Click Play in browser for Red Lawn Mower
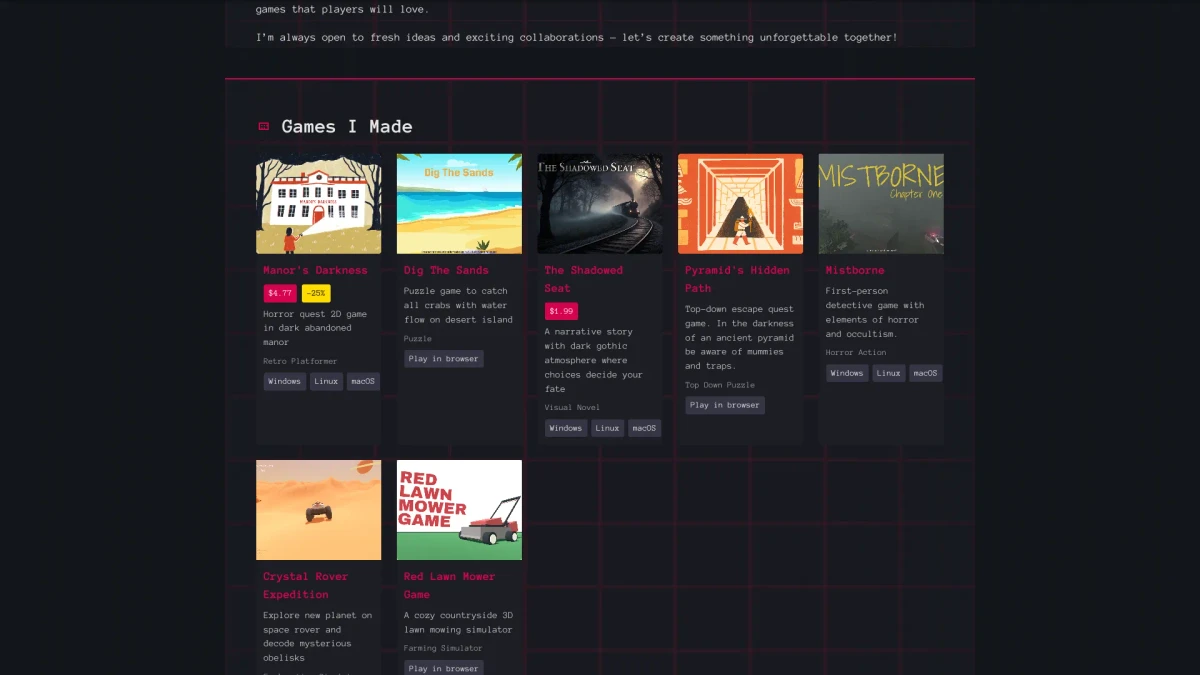Image resolution: width=1200 pixels, height=675 pixels. pos(444,668)
